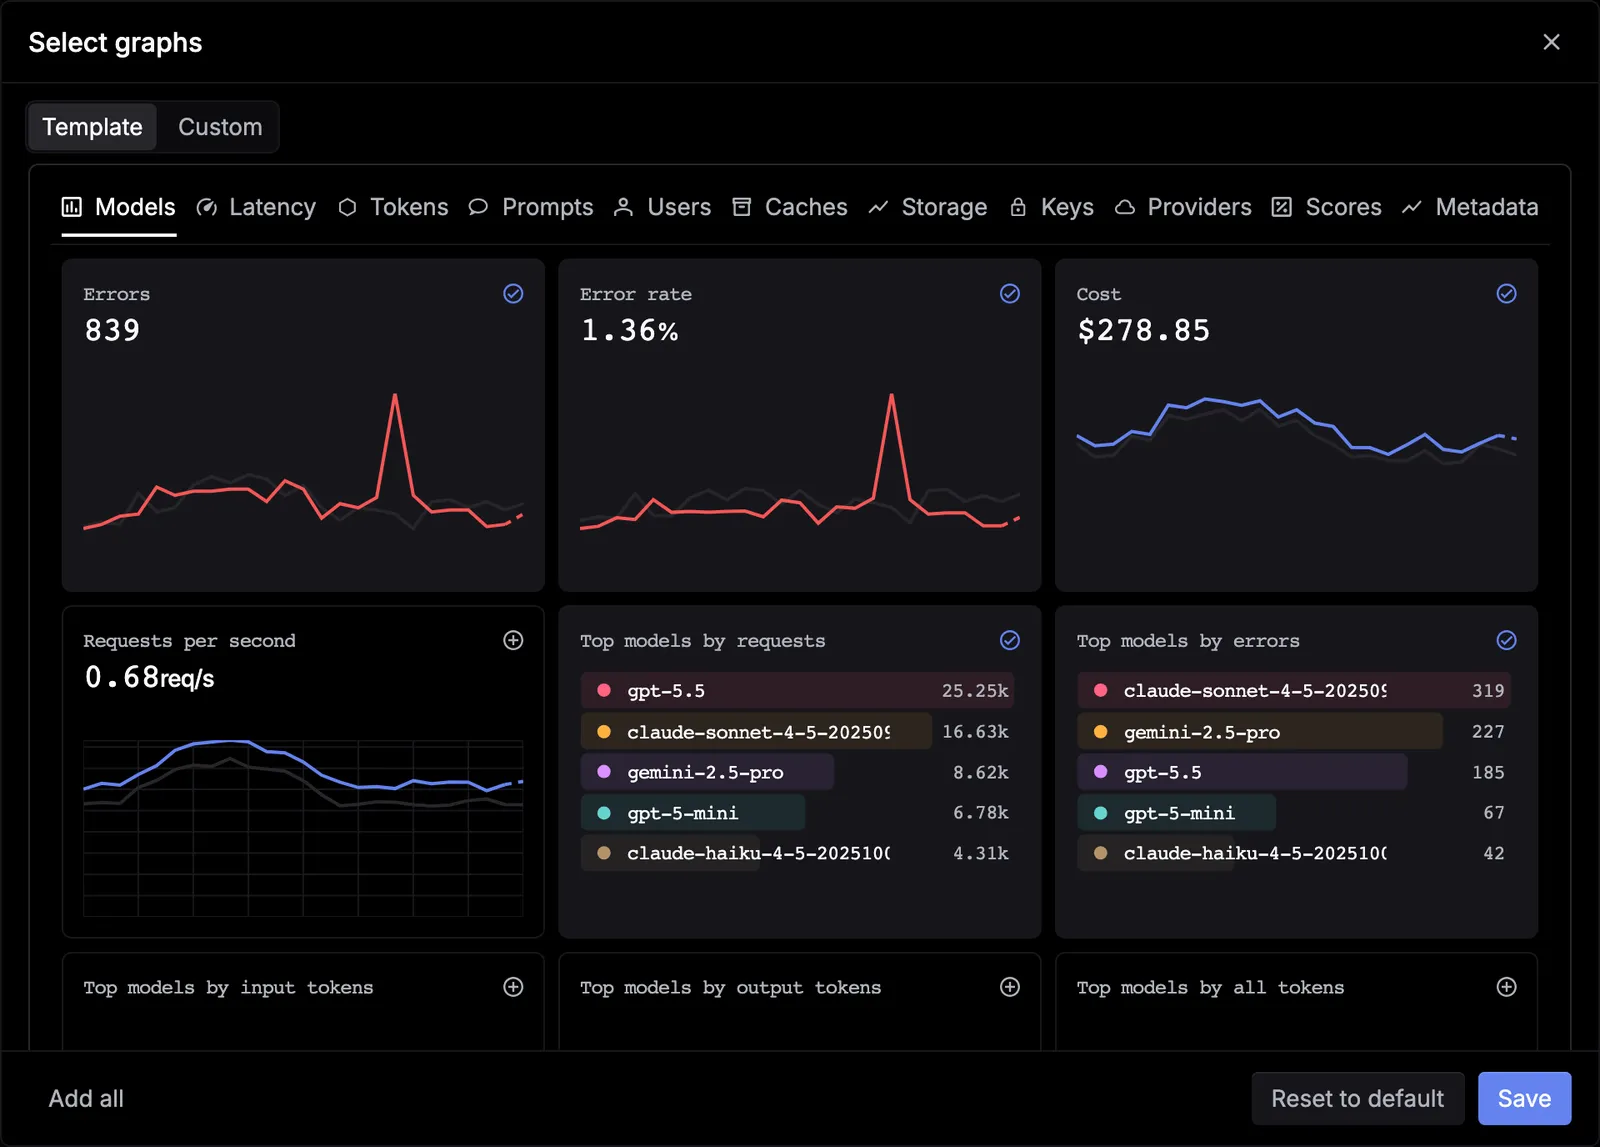The width and height of the screenshot is (1600, 1147).
Task: Click the Models bar chart icon
Action: 72,207
